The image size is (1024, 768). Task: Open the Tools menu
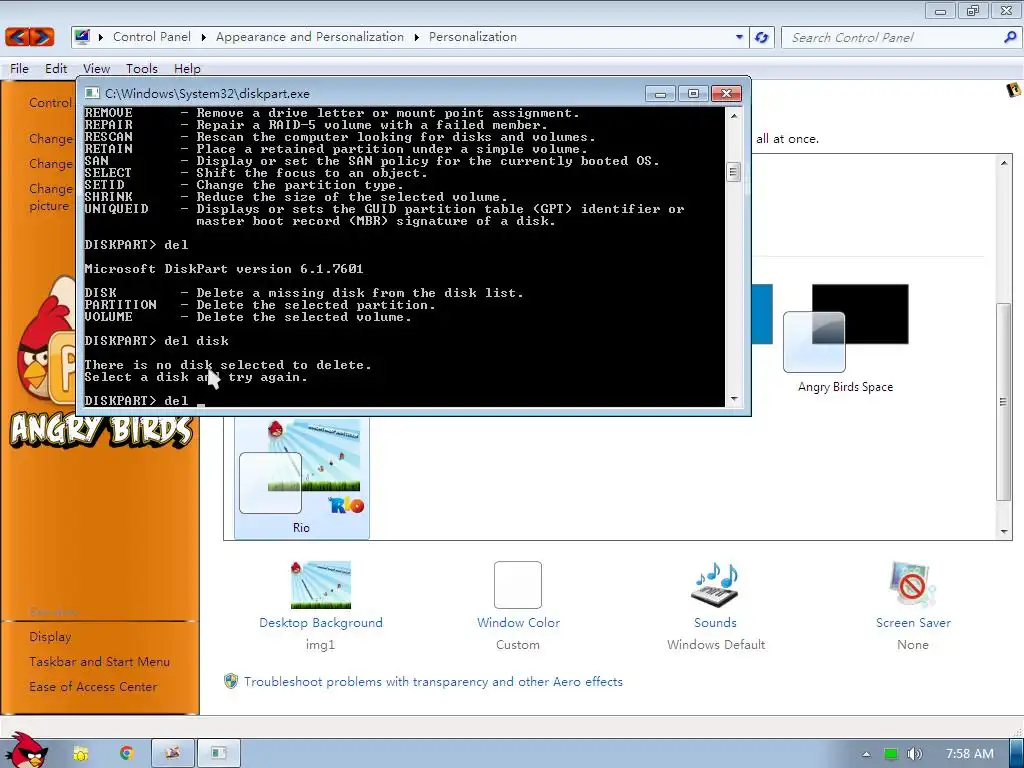tap(142, 69)
